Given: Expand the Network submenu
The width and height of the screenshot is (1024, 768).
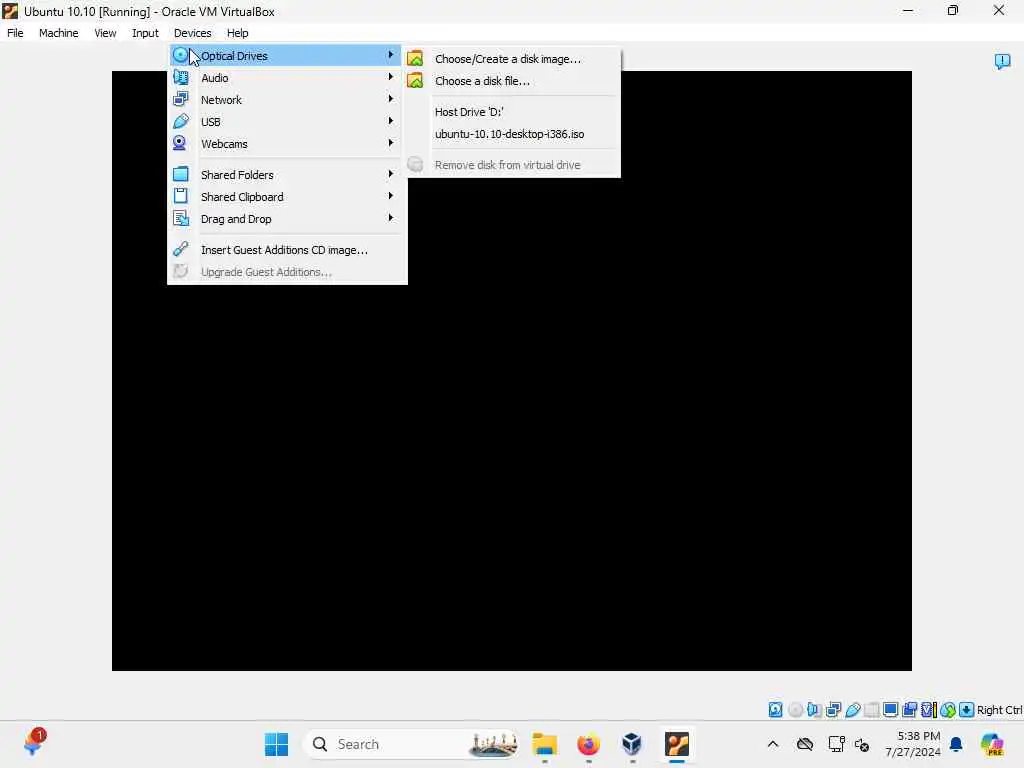Looking at the screenshot, I should [x=285, y=100].
